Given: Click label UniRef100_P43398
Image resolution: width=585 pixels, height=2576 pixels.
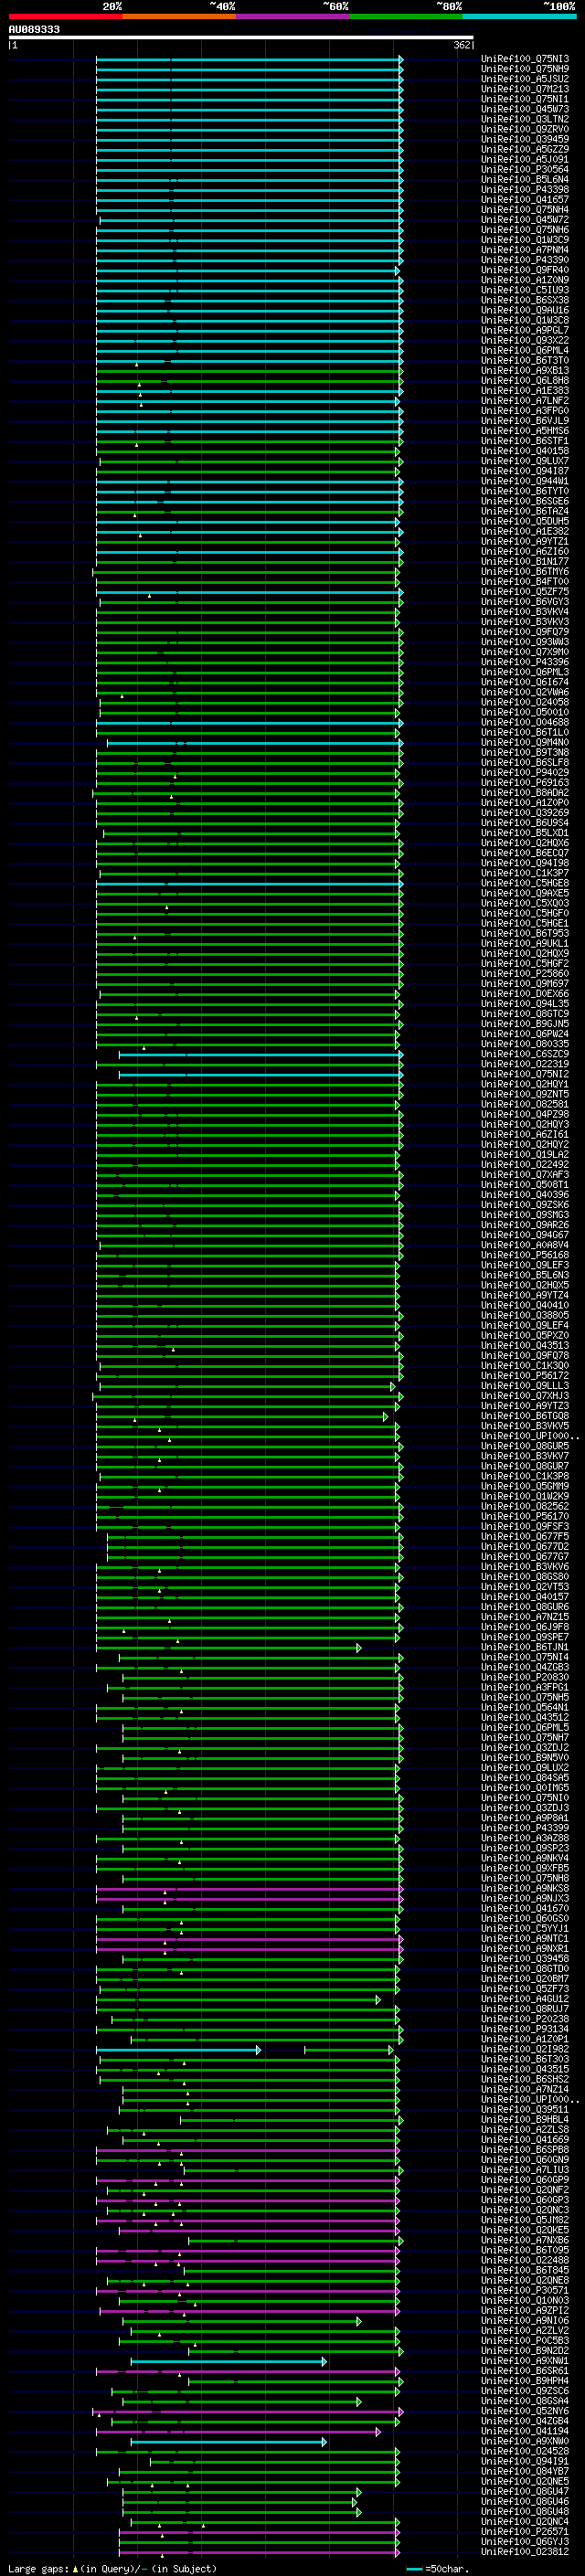Looking at the screenshot, I should (x=525, y=189).
